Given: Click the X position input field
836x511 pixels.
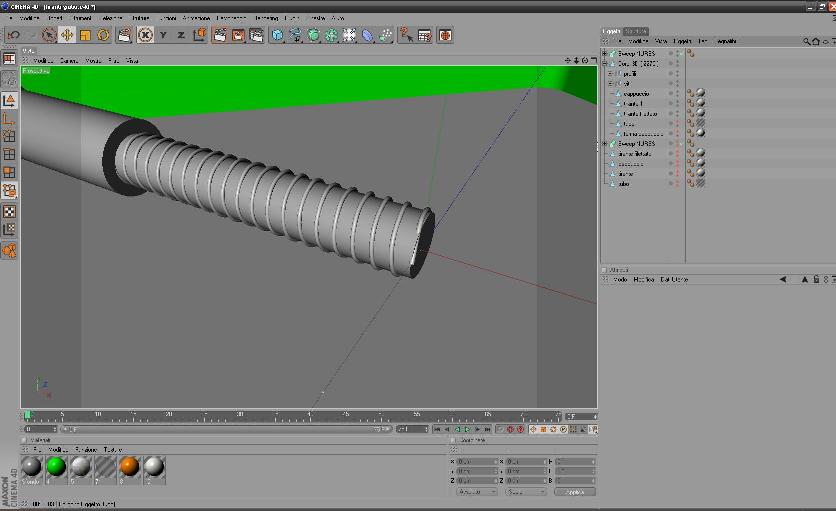Looking at the screenshot, I should click(x=477, y=461).
